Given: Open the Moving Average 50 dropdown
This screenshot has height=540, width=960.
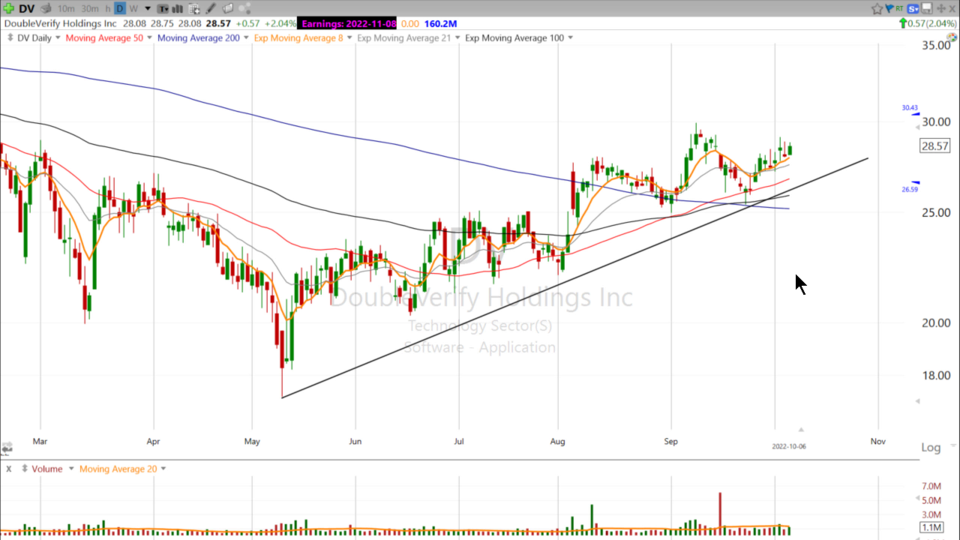Looking at the screenshot, I should [149, 38].
